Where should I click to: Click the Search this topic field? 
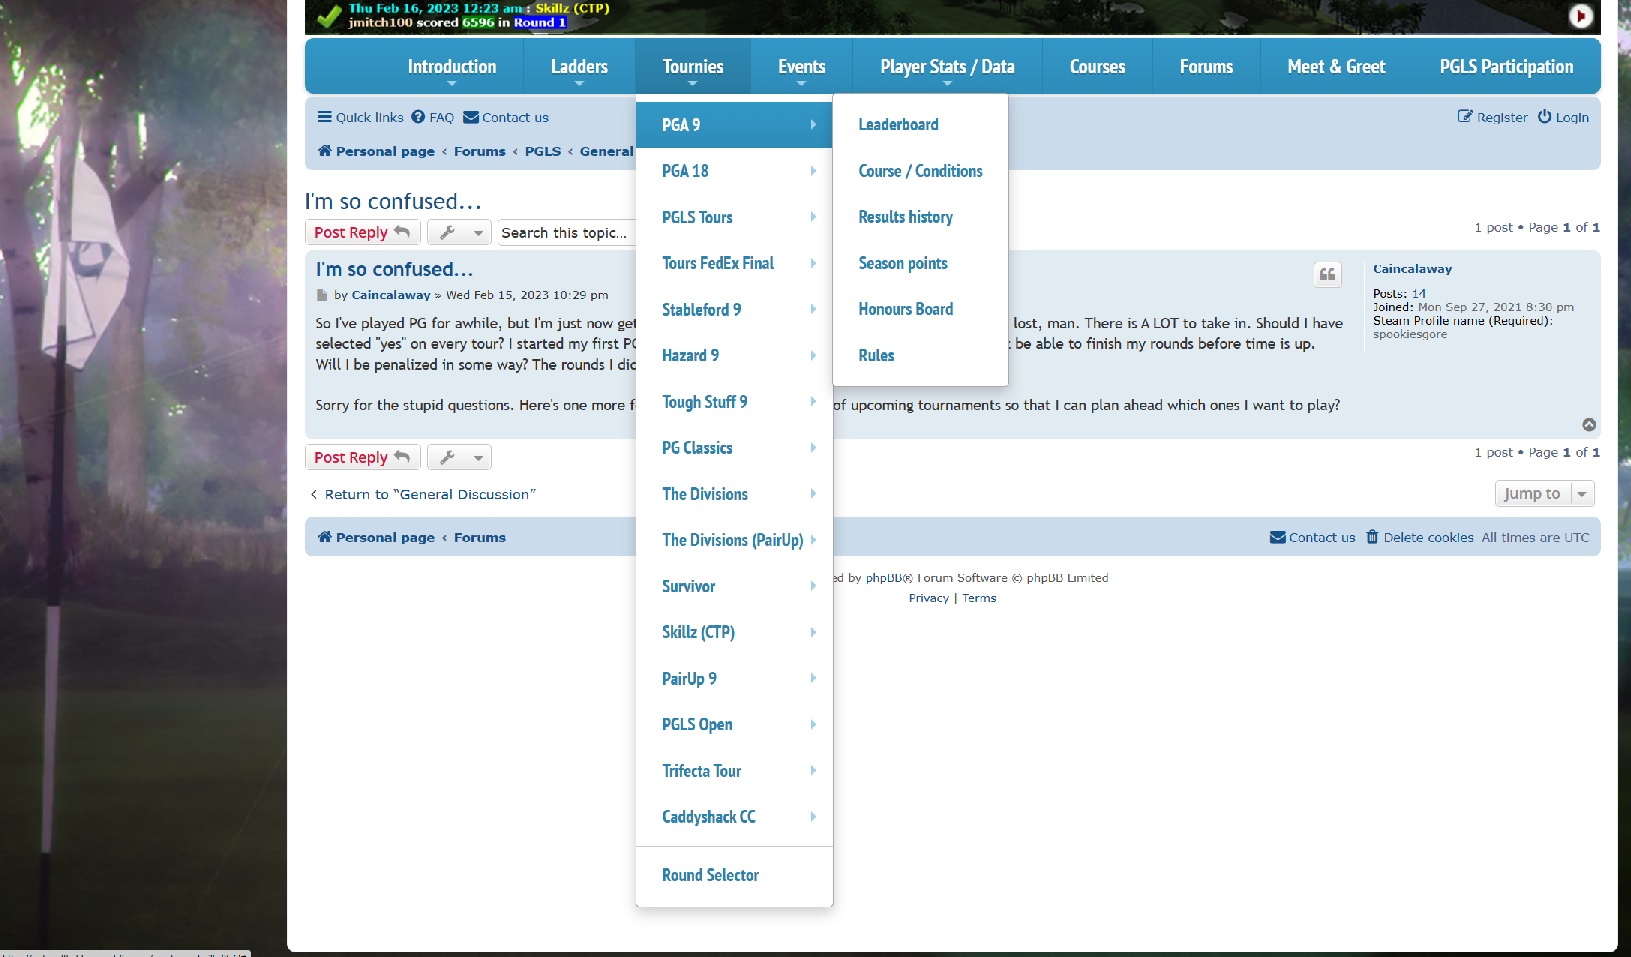[x=566, y=232]
